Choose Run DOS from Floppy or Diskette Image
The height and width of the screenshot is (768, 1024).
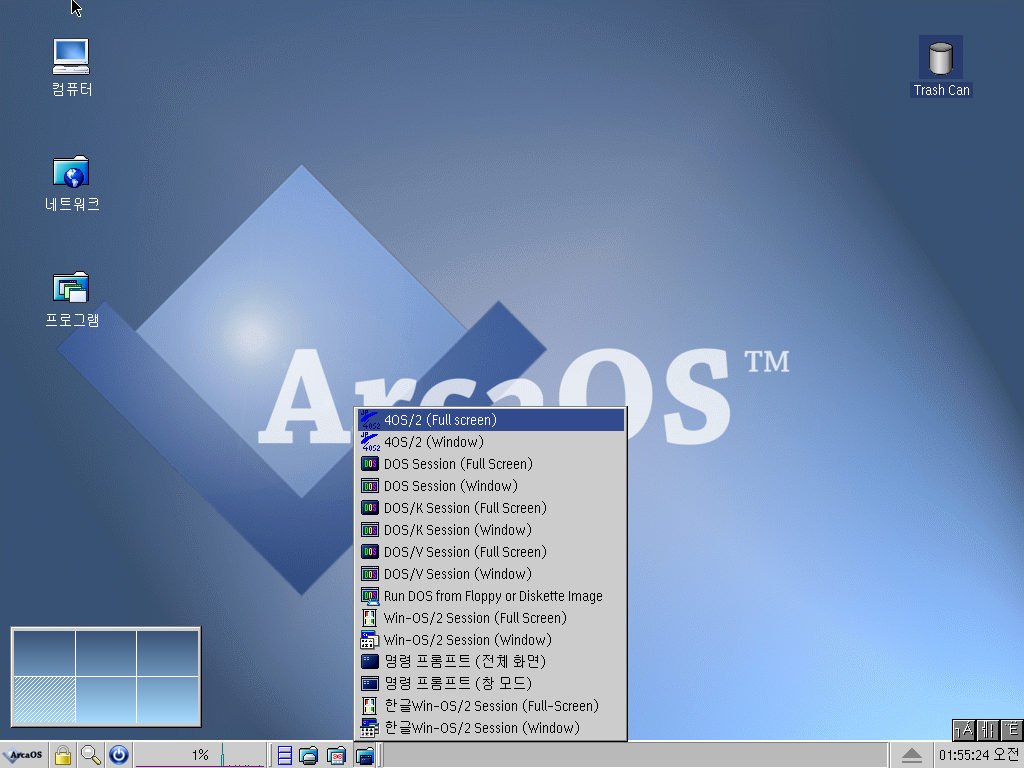(x=493, y=596)
